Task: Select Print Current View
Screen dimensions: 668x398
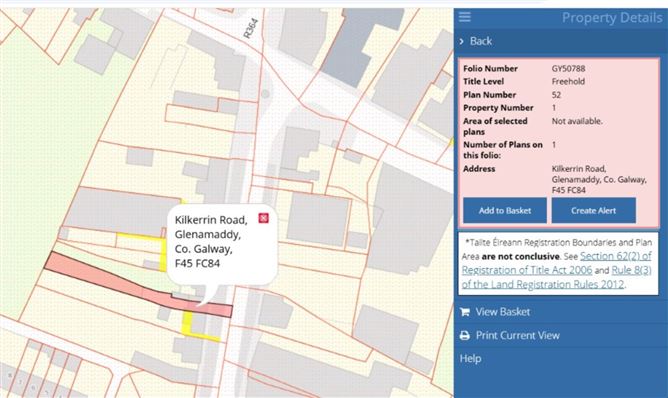Action: 518,335
